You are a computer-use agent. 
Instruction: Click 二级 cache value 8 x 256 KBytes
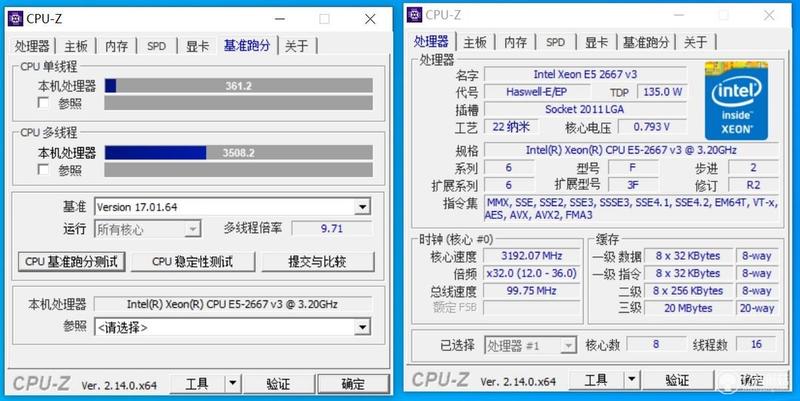688,291
